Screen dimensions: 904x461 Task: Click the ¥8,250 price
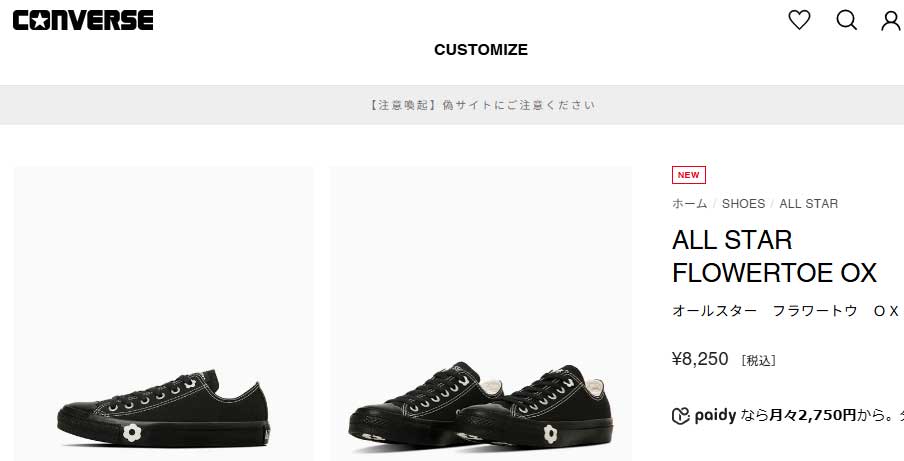(x=700, y=359)
